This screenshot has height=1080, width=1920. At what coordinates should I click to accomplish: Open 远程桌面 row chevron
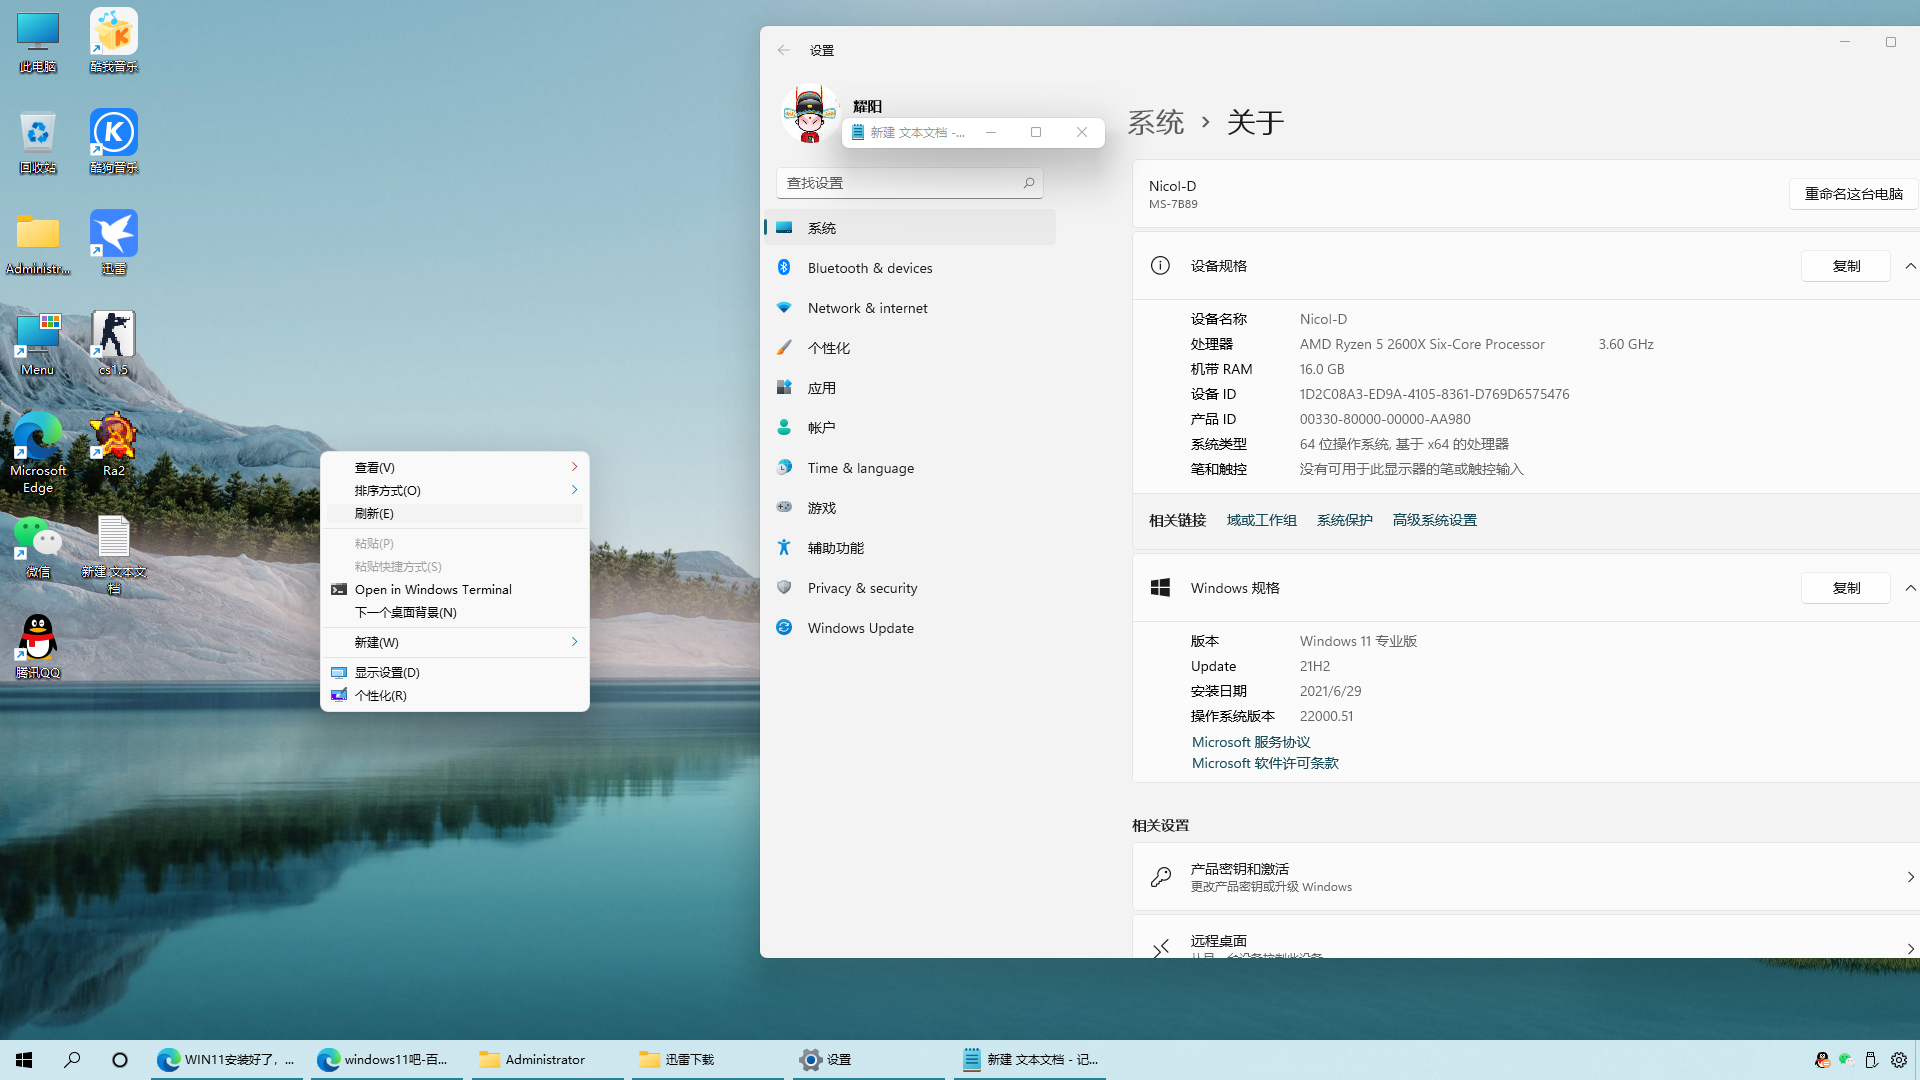tap(1910, 948)
